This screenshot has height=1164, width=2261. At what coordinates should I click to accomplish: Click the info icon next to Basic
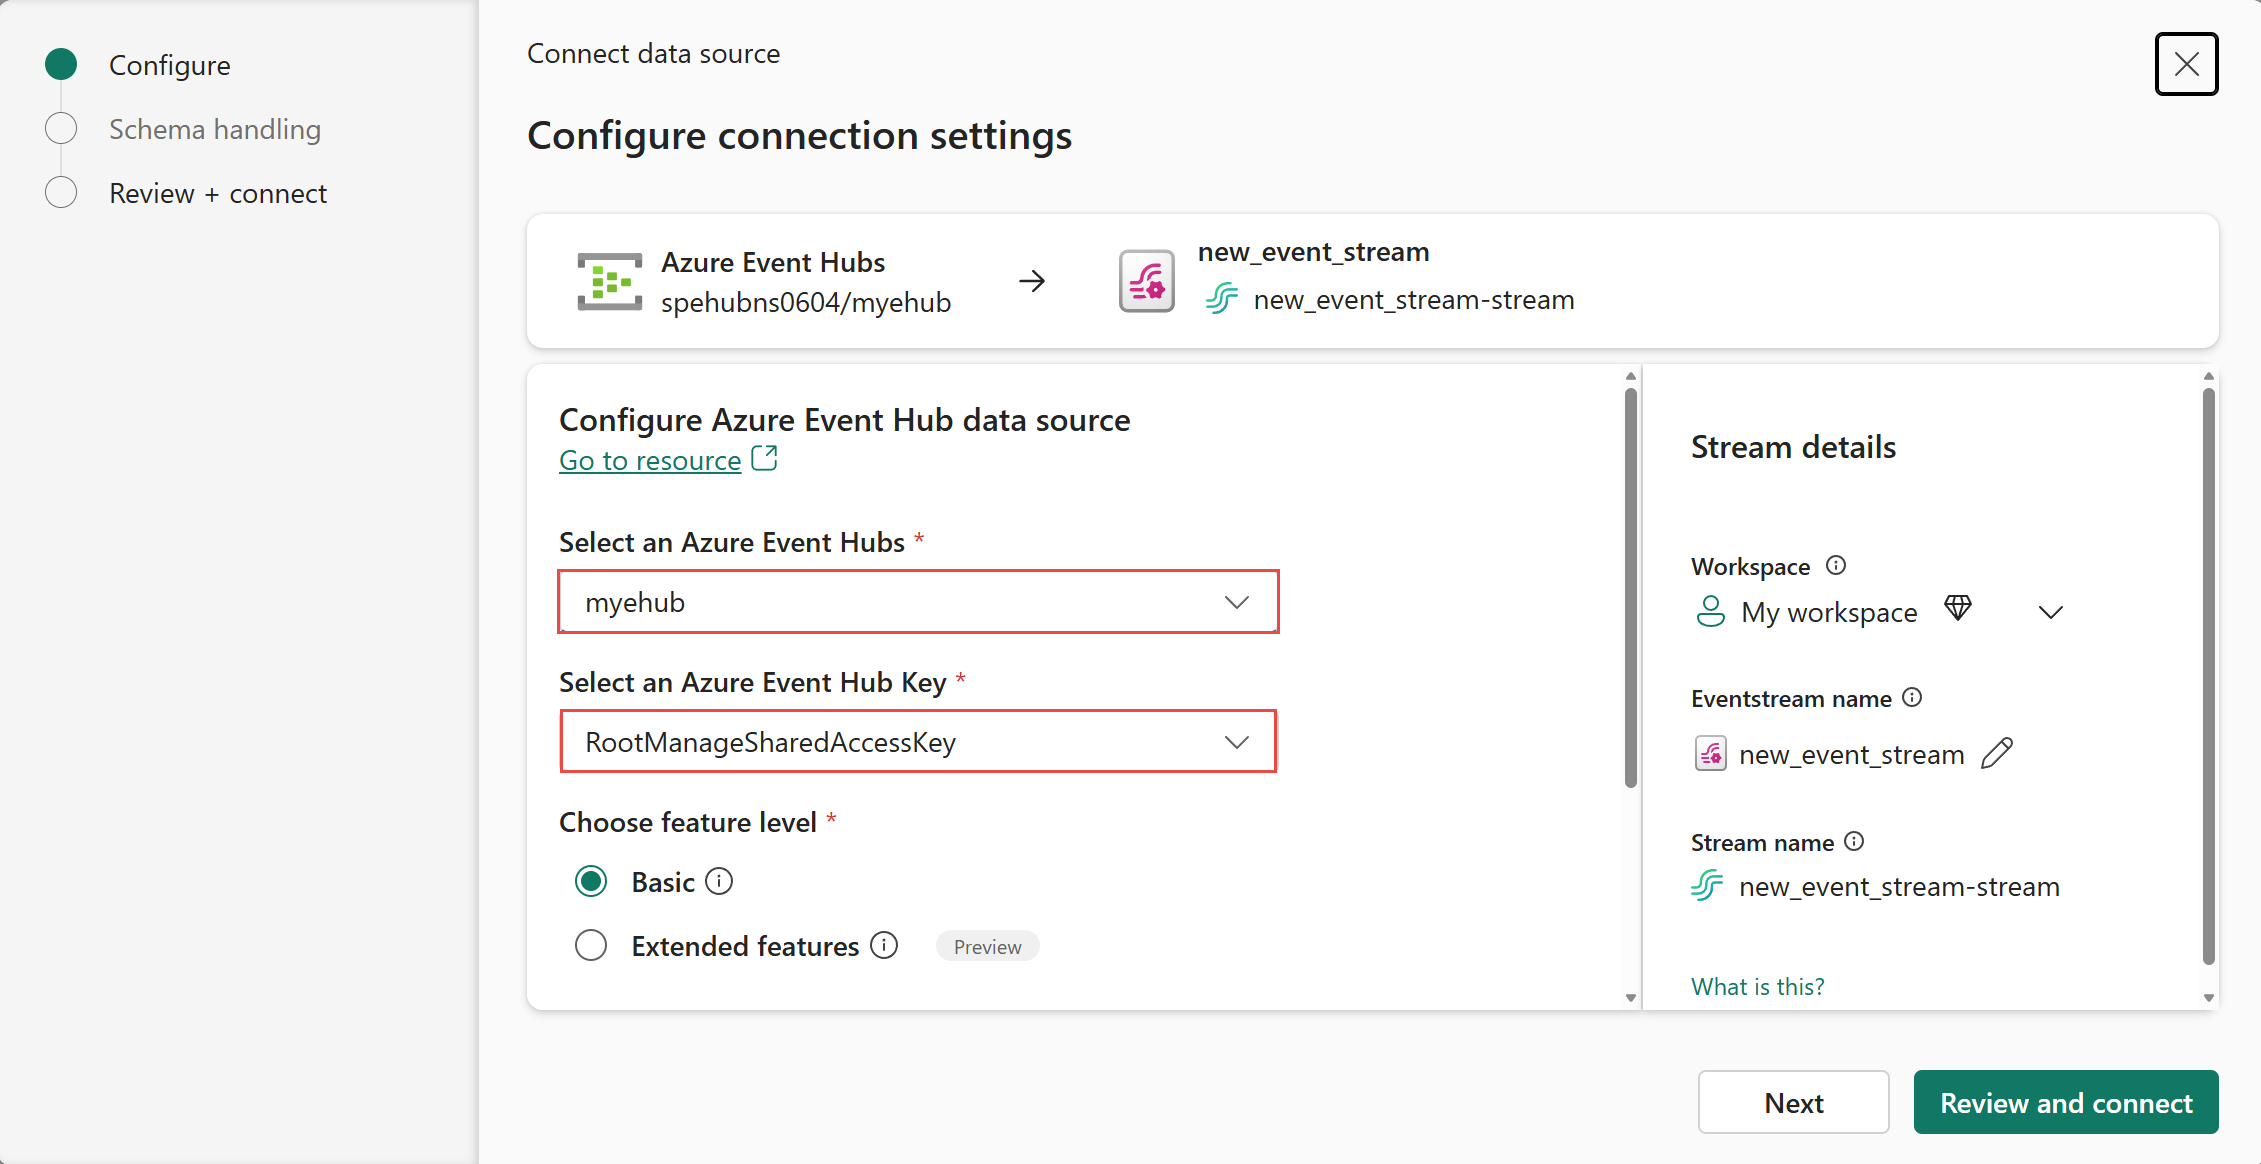pyautogui.click(x=719, y=882)
